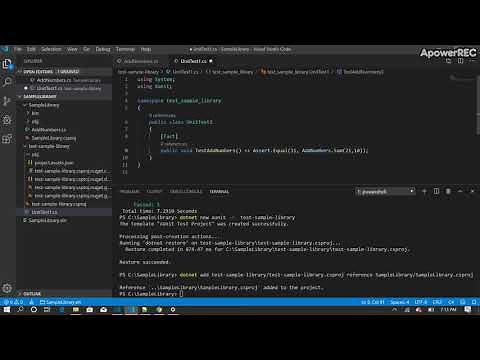Click the references CodeLens above UnitTest1 class

[x=162, y=115]
